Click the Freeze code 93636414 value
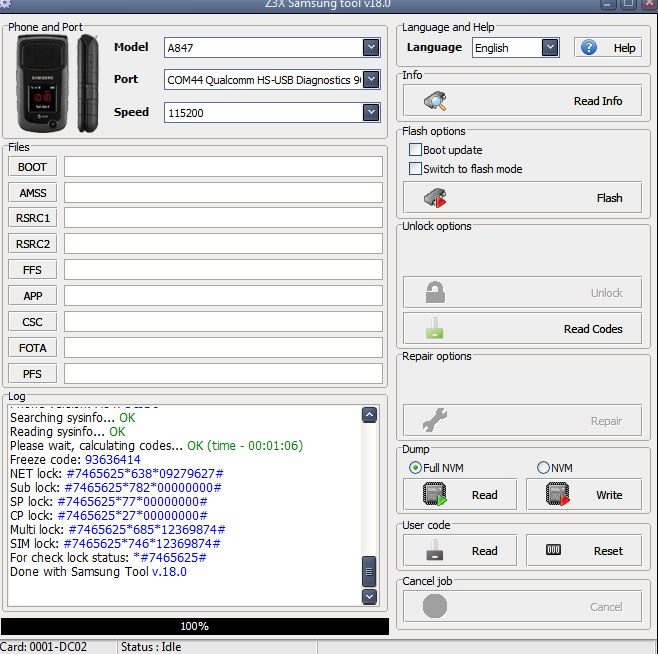This screenshot has width=658, height=654. tap(113, 460)
